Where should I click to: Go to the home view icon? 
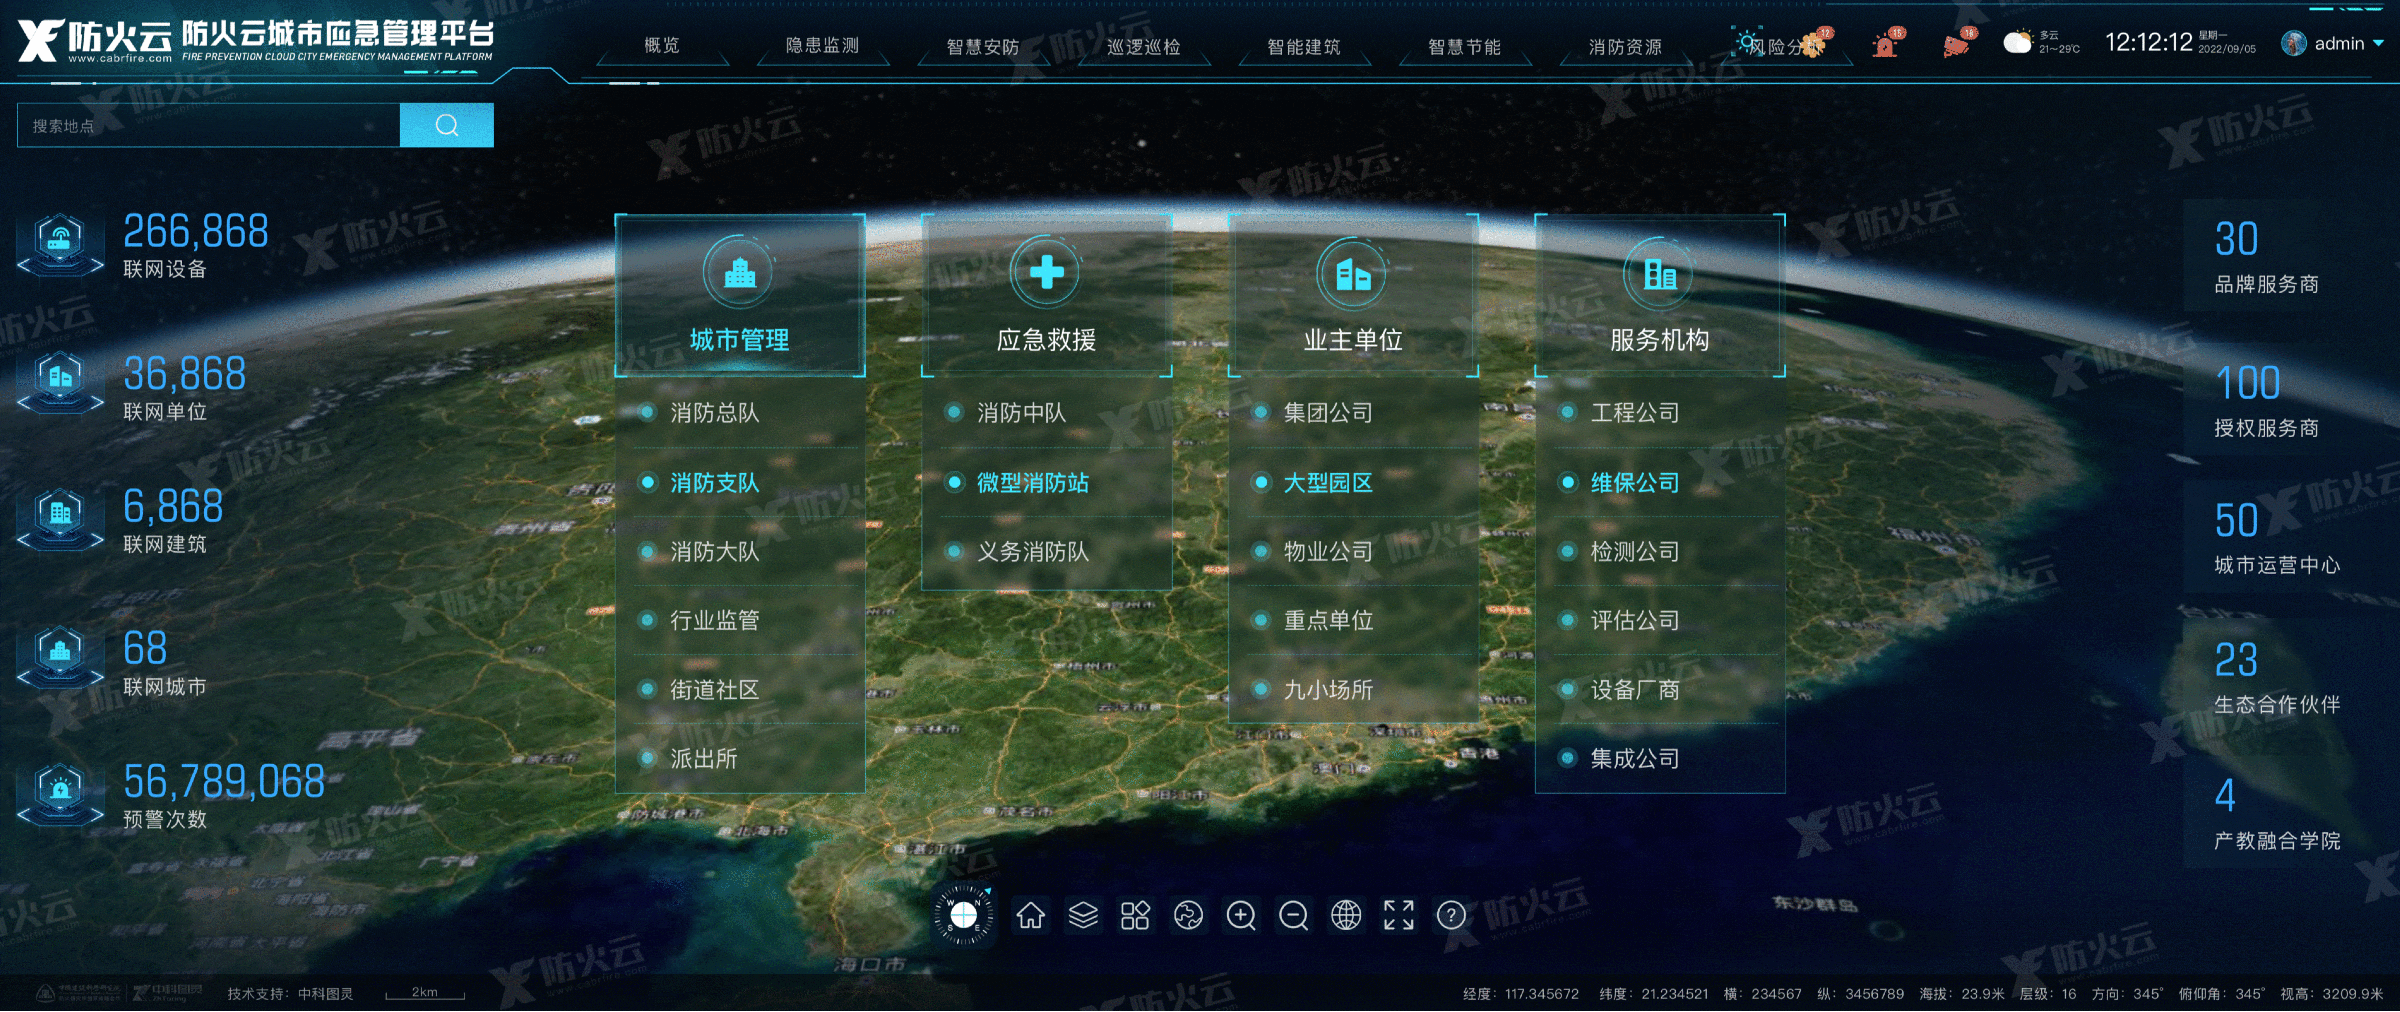[1030, 915]
